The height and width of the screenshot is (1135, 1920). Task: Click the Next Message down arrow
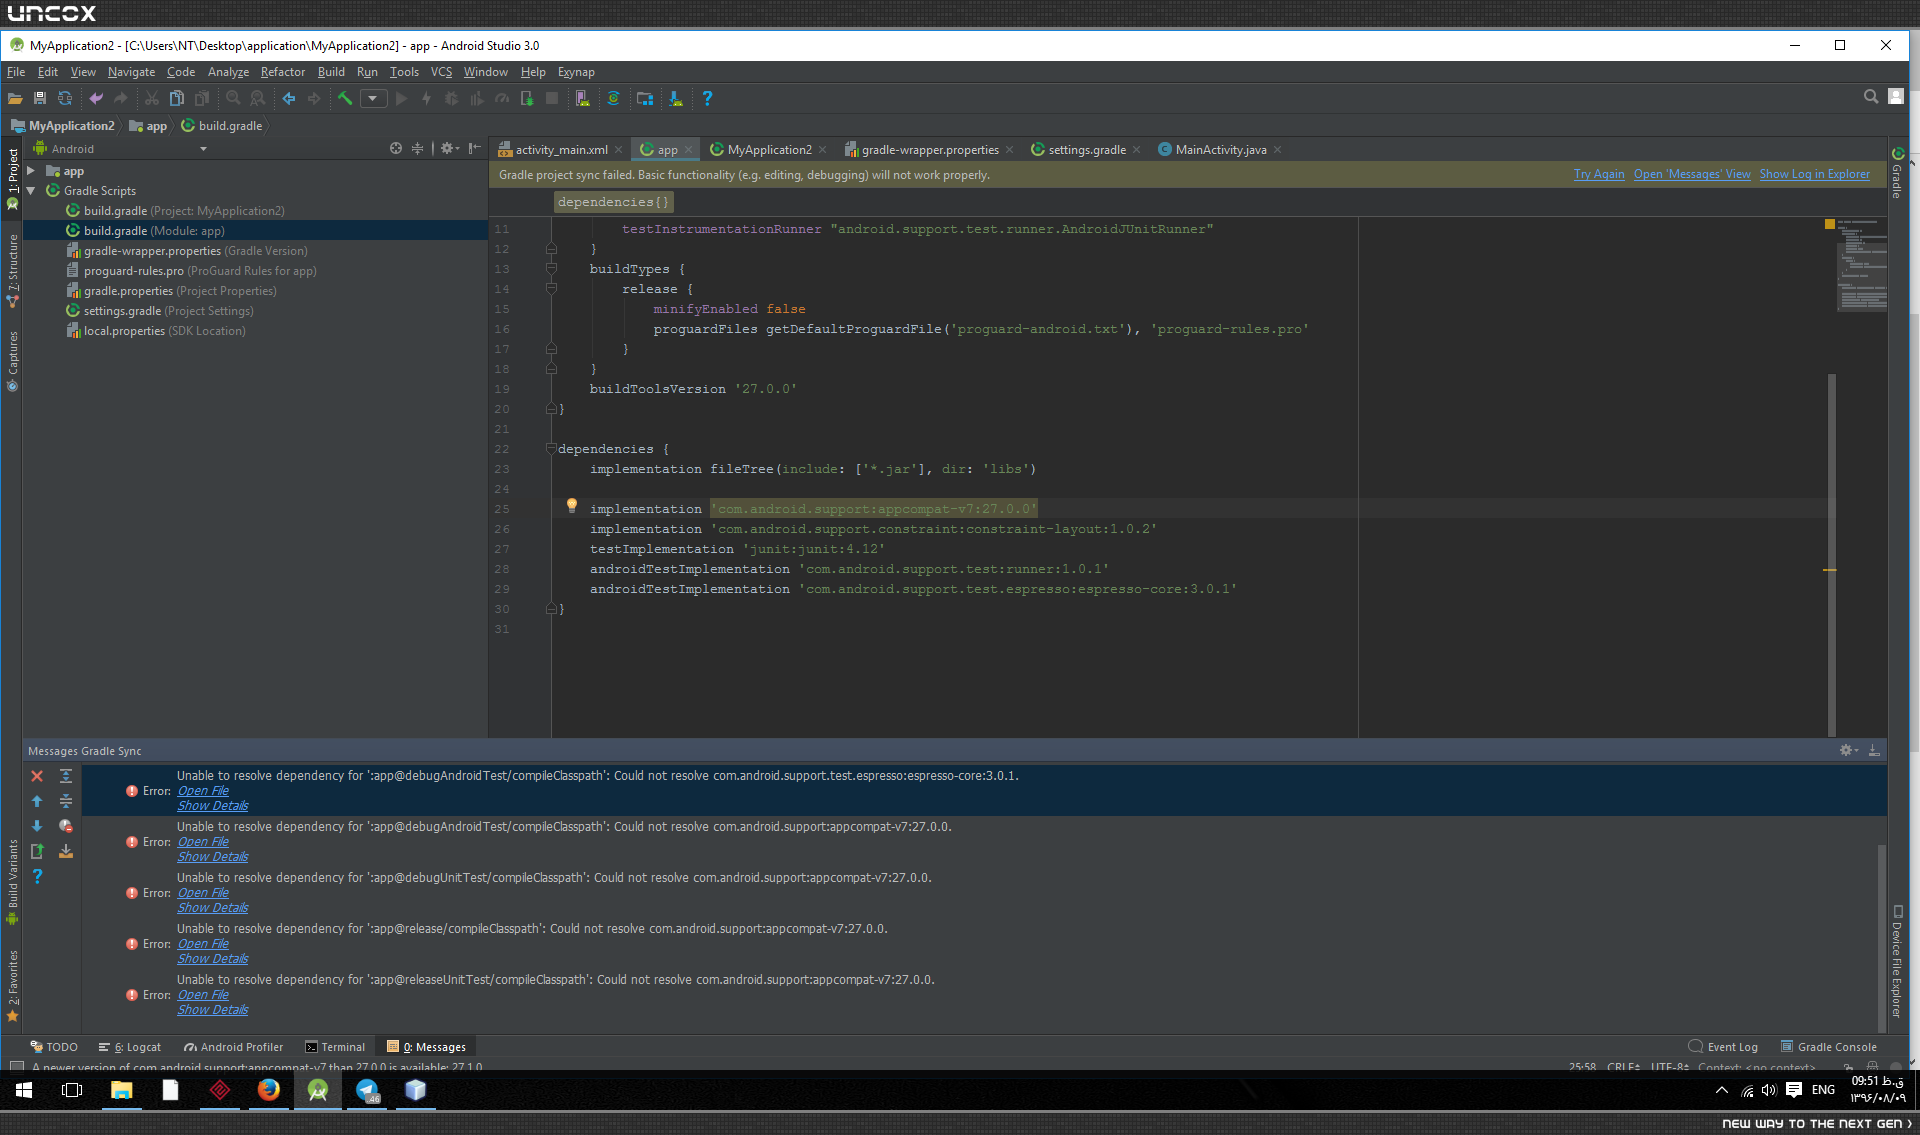point(37,826)
